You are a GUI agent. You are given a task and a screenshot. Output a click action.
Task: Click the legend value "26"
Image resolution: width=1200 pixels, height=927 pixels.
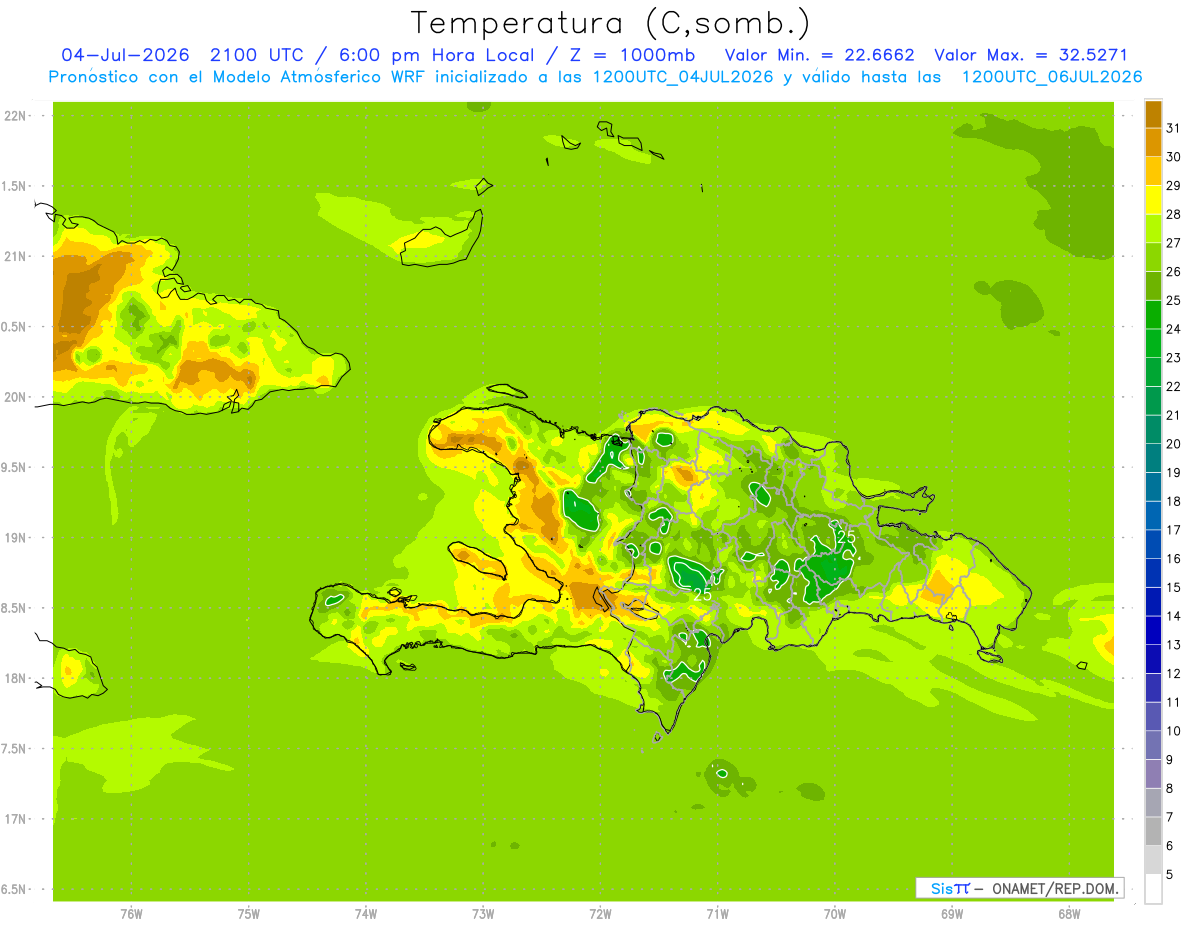click(1173, 272)
